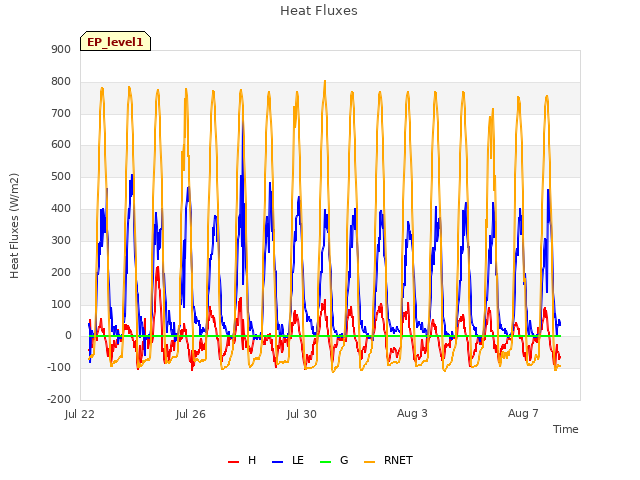Click the red H peak above 200 near Jul 24
Viewport: 640px width, 480px height.
pos(158,268)
